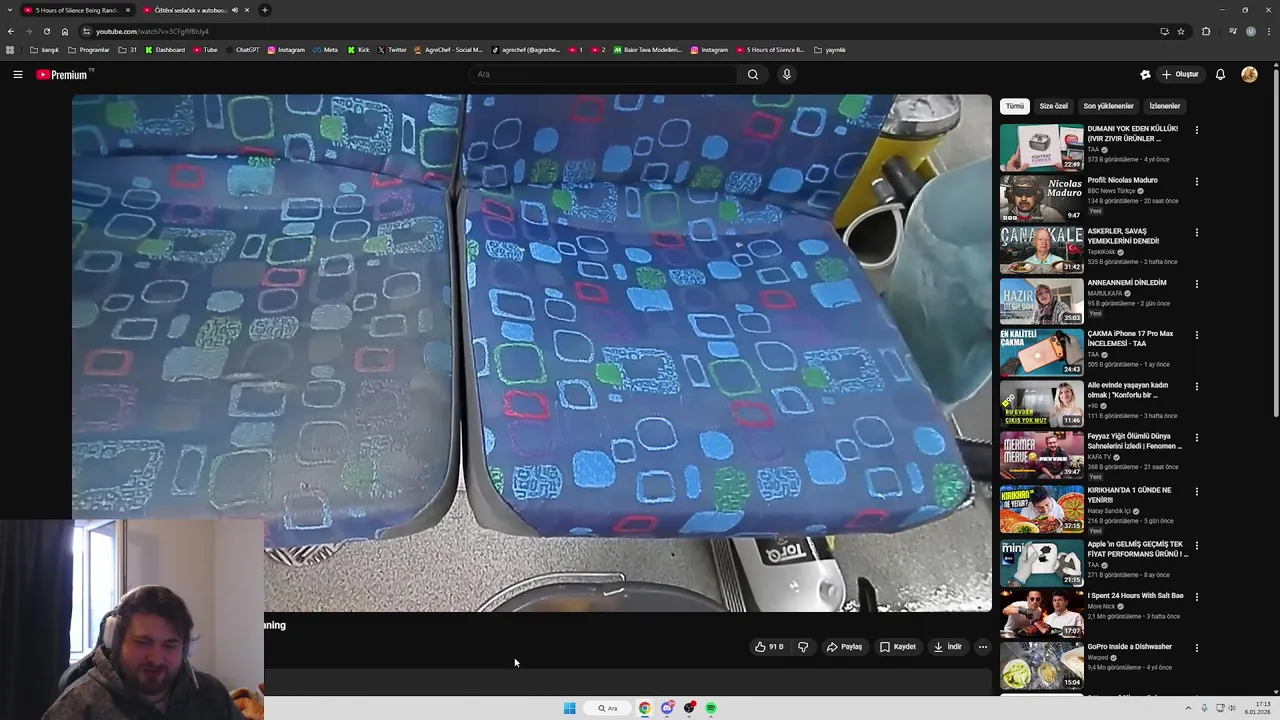The image size is (1280, 720).
Task: Dislike the video with thumbs down
Action: pos(803,647)
